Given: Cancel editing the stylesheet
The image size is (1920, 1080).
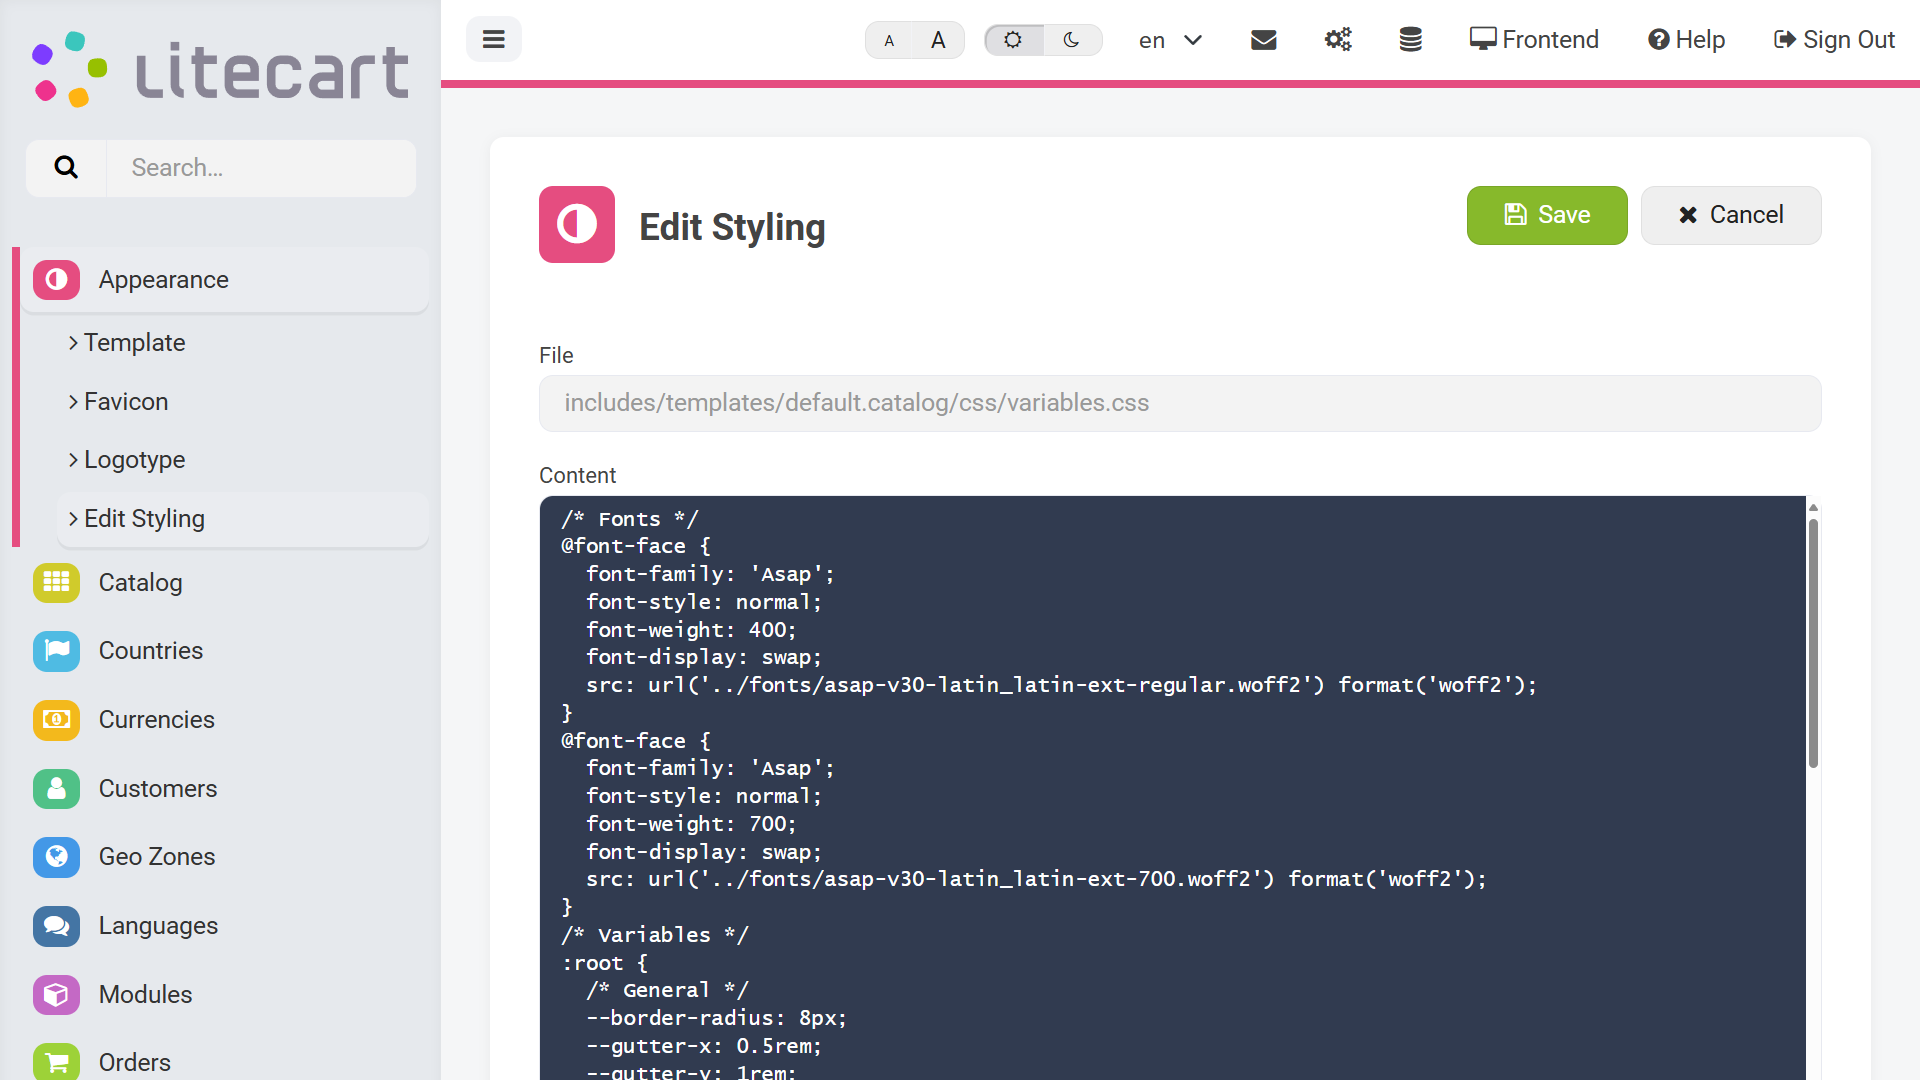Looking at the screenshot, I should point(1731,215).
